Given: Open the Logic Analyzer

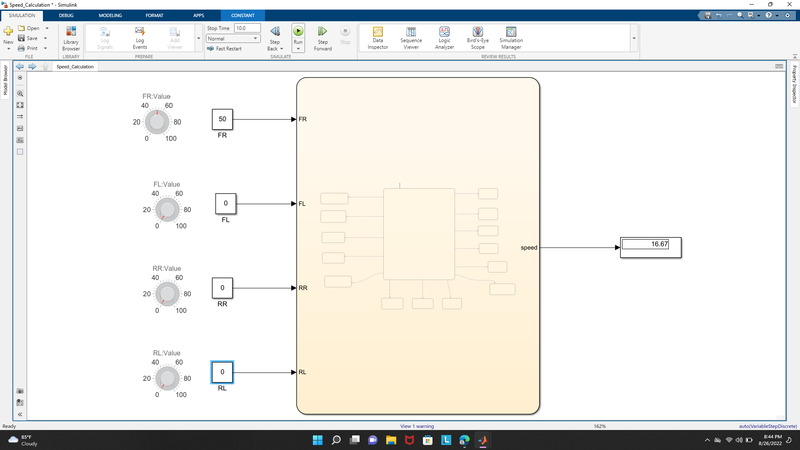Looking at the screenshot, I should pyautogui.click(x=444, y=38).
